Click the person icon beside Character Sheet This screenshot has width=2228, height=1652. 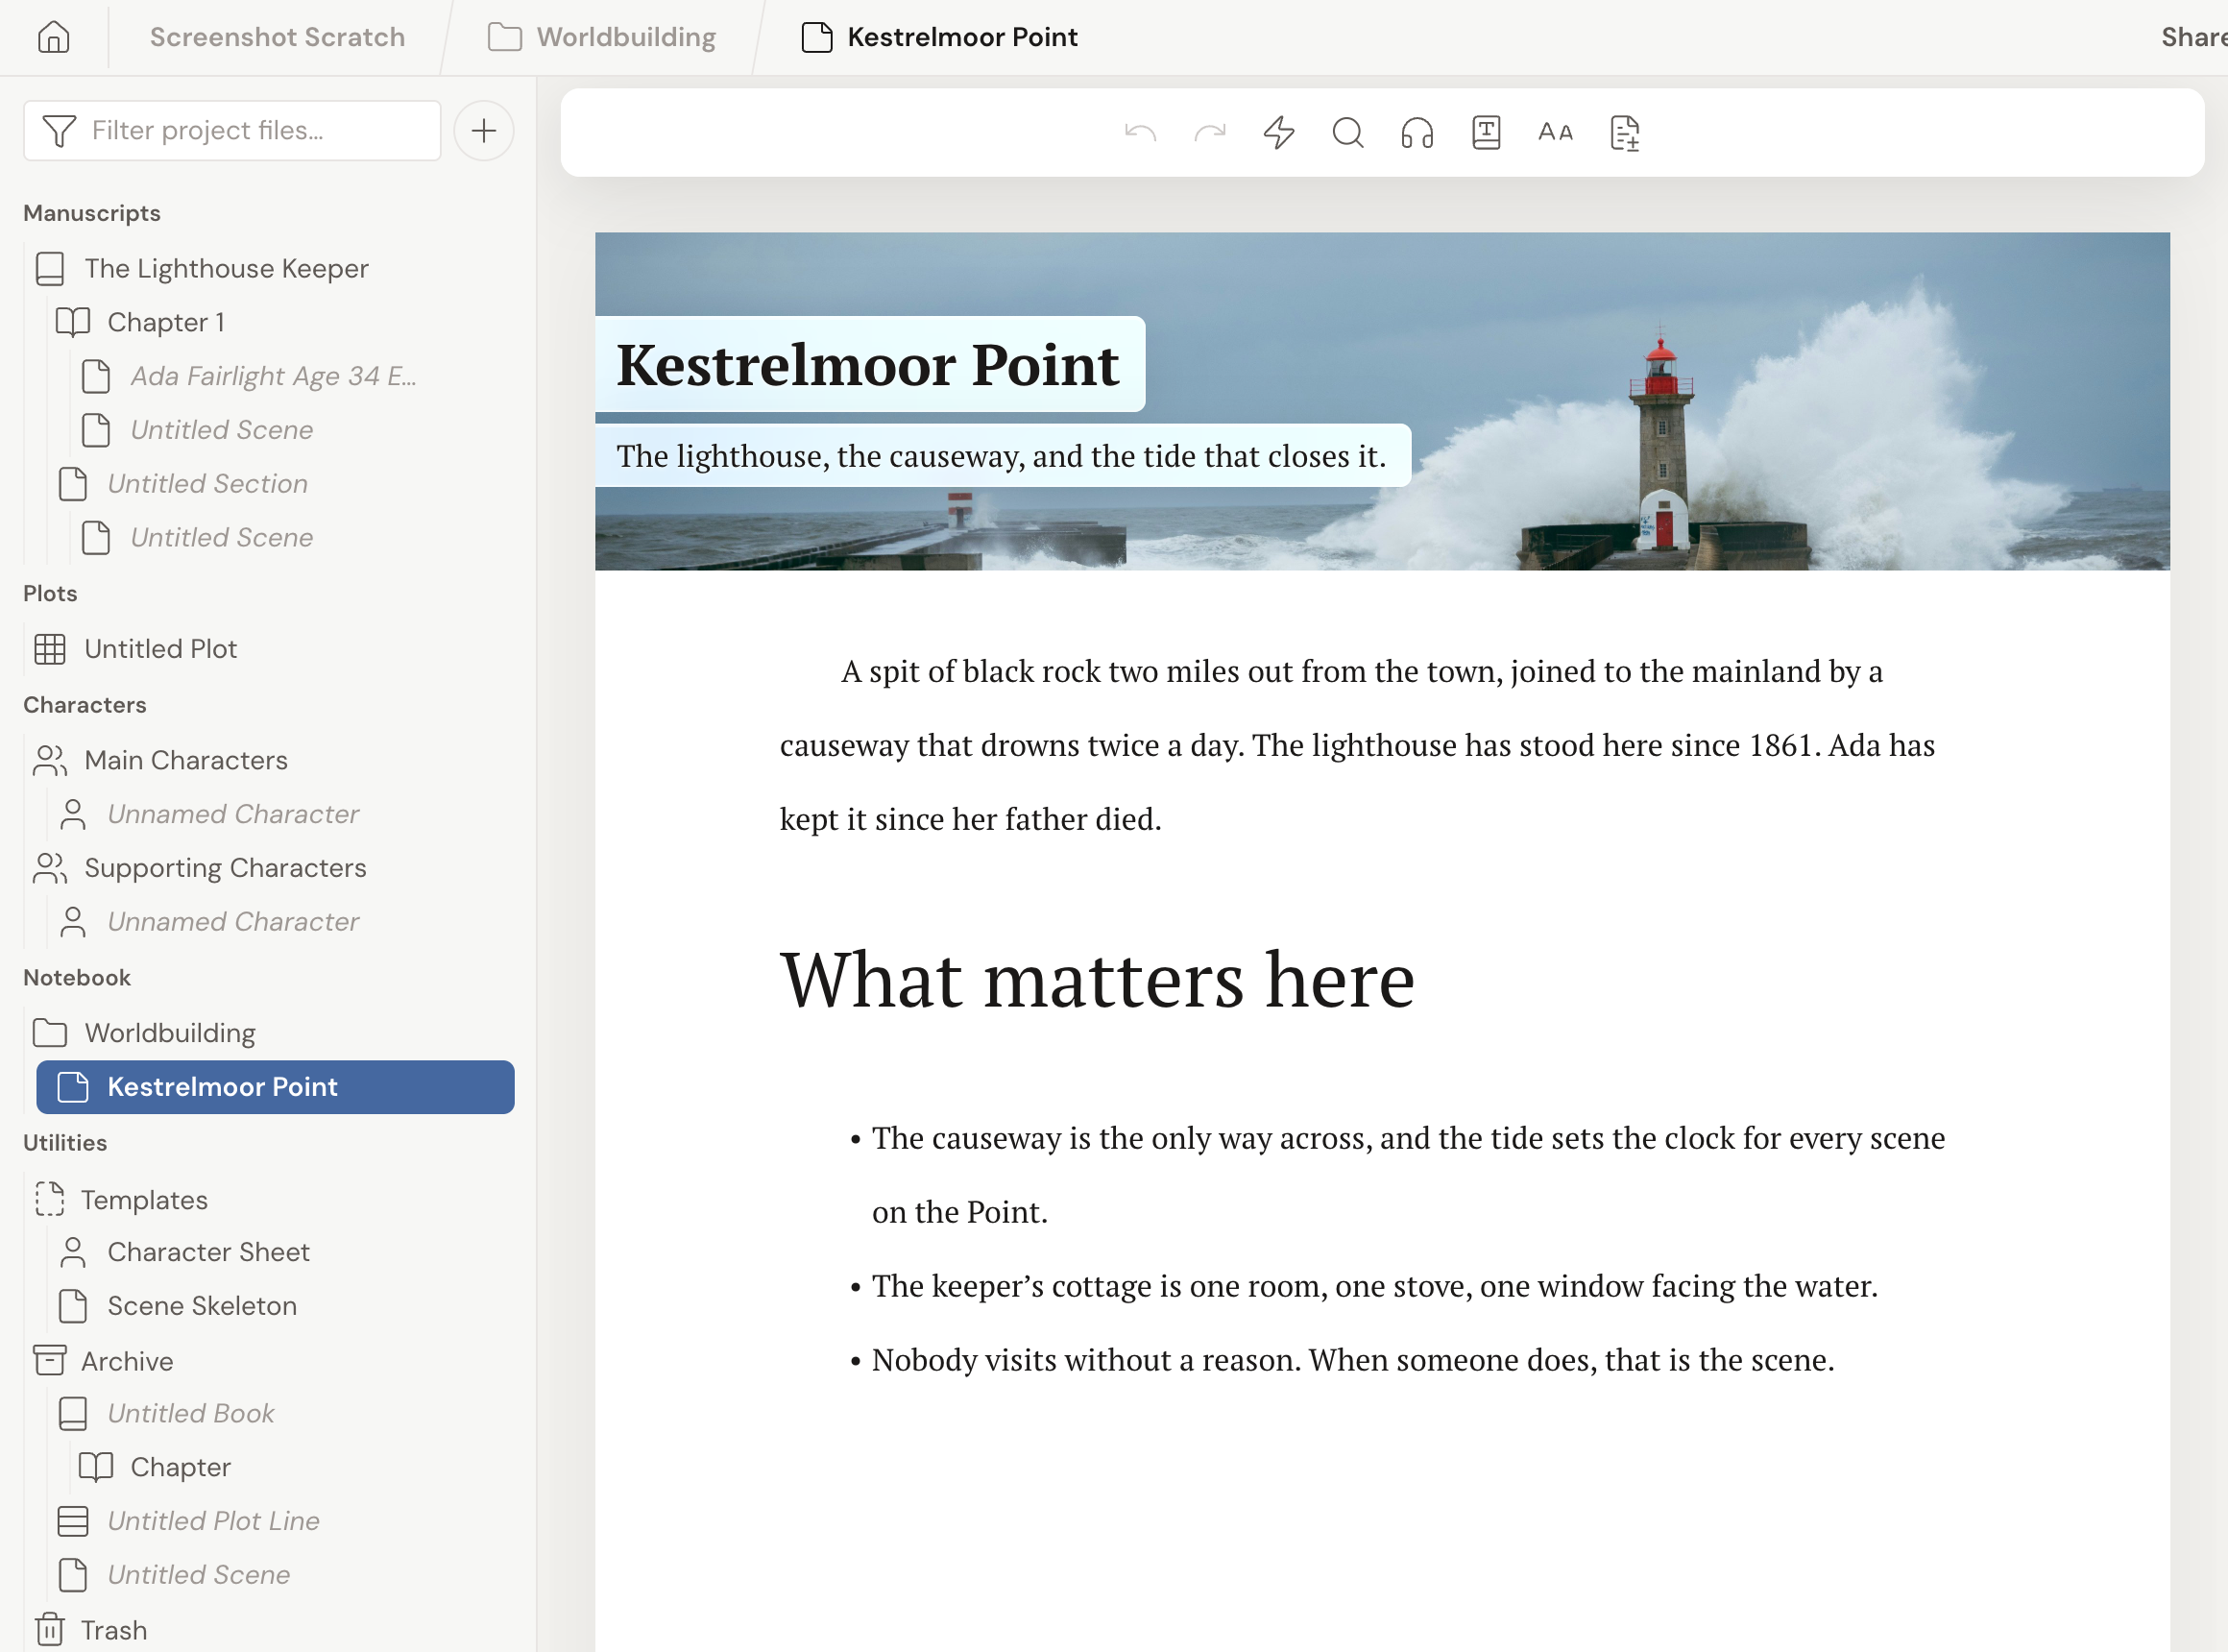(73, 1252)
